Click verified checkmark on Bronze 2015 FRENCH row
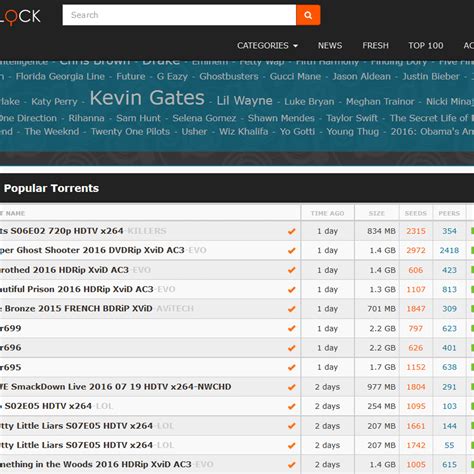 click(292, 309)
